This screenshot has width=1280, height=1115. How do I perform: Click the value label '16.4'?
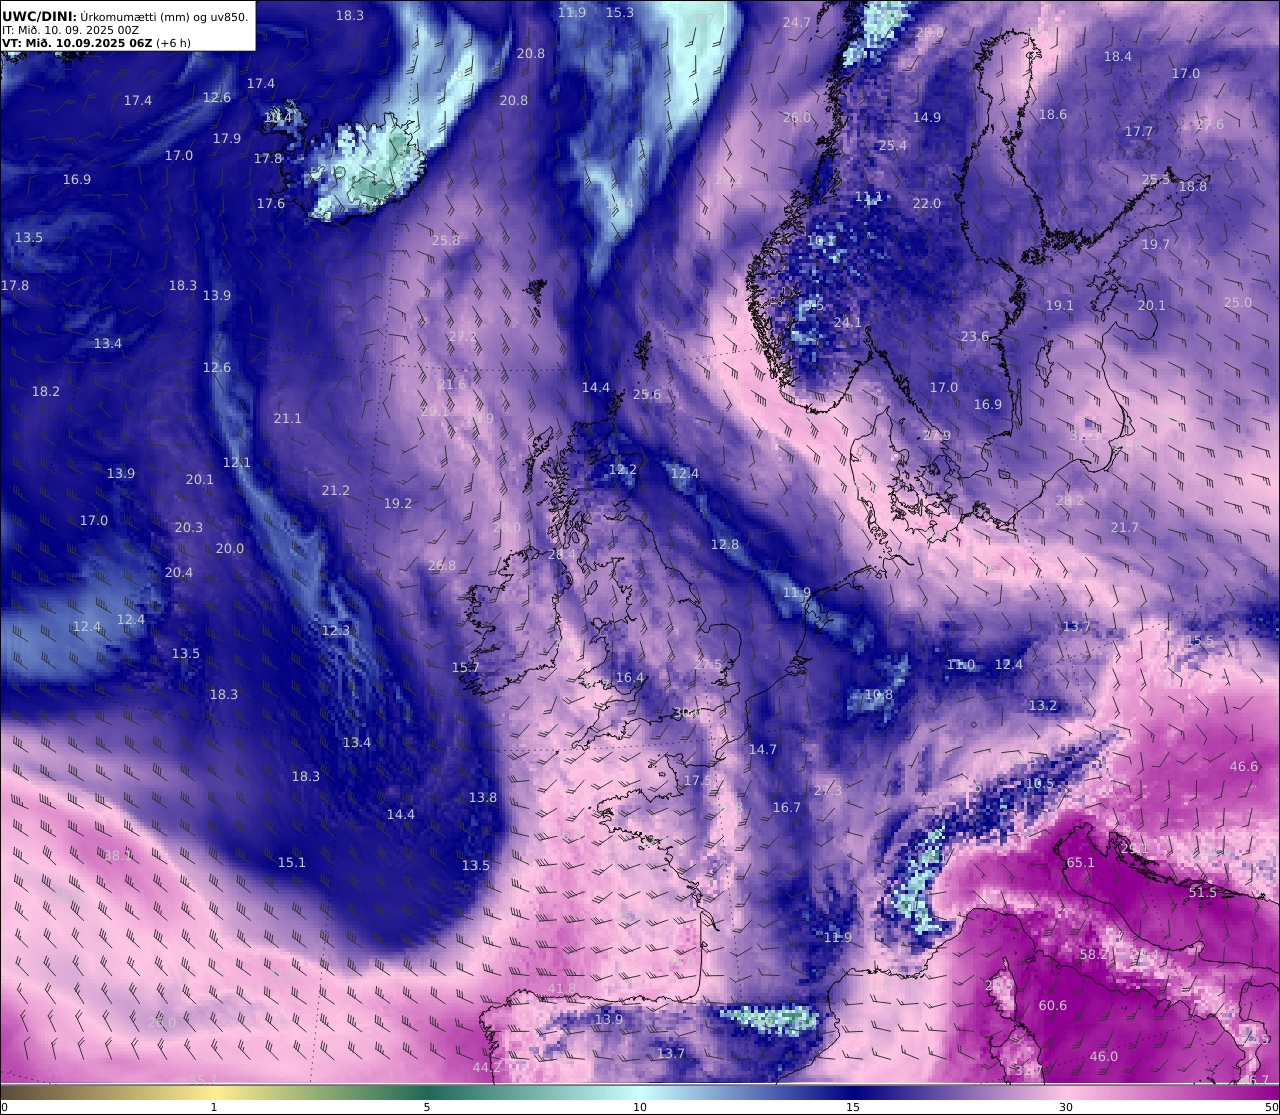pos(630,677)
